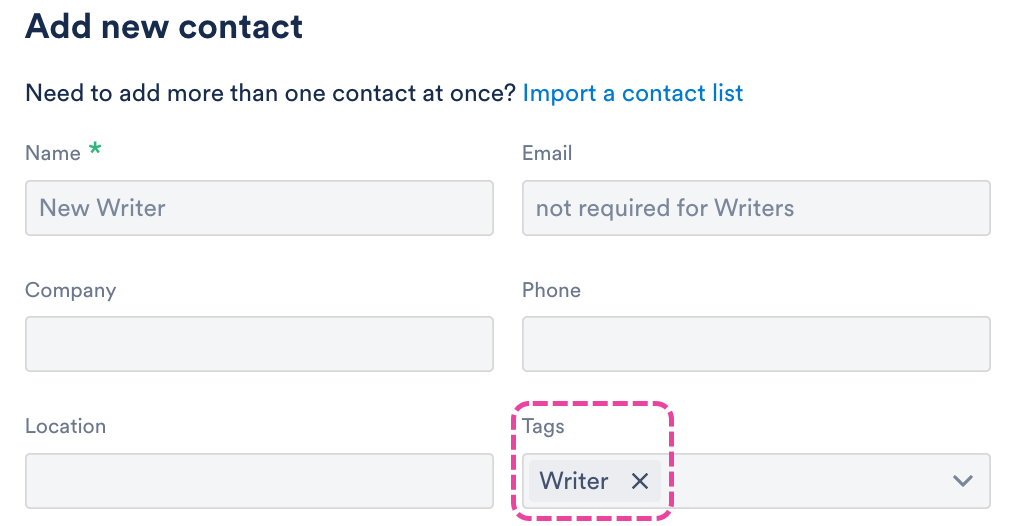Focus the Phone text box
1014x526 pixels.
click(756, 344)
